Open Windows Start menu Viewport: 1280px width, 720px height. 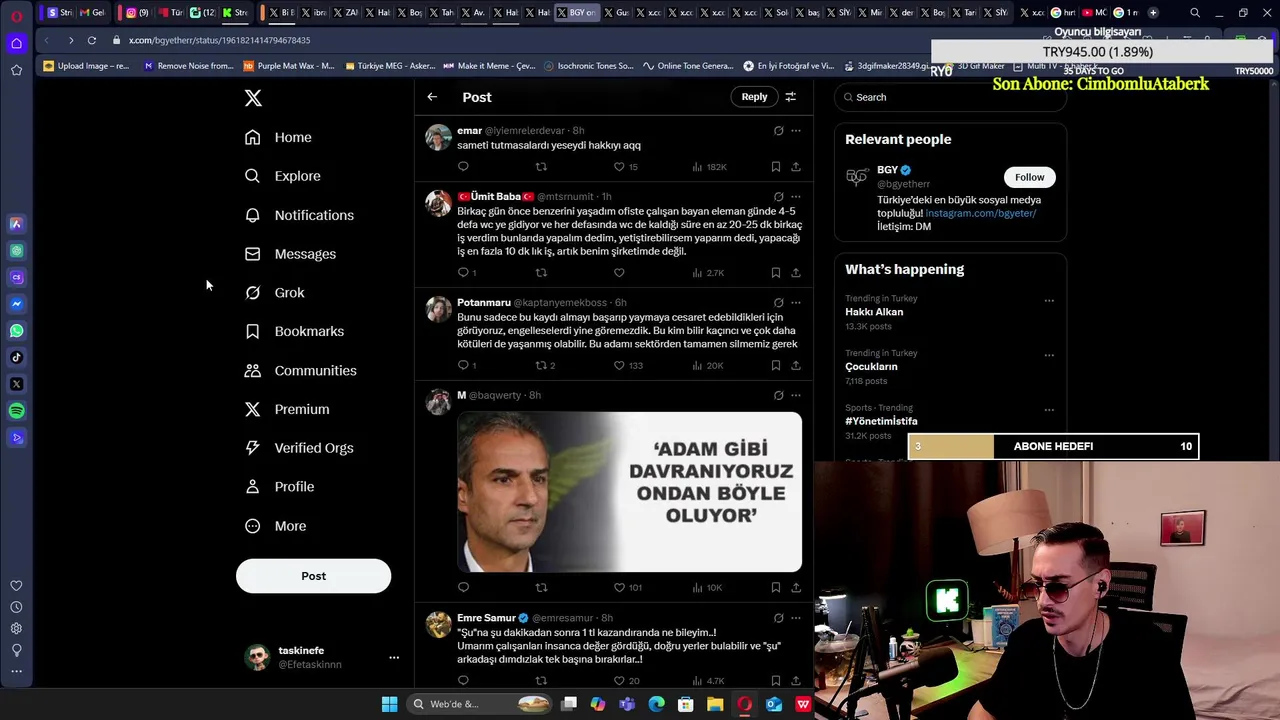tap(389, 704)
